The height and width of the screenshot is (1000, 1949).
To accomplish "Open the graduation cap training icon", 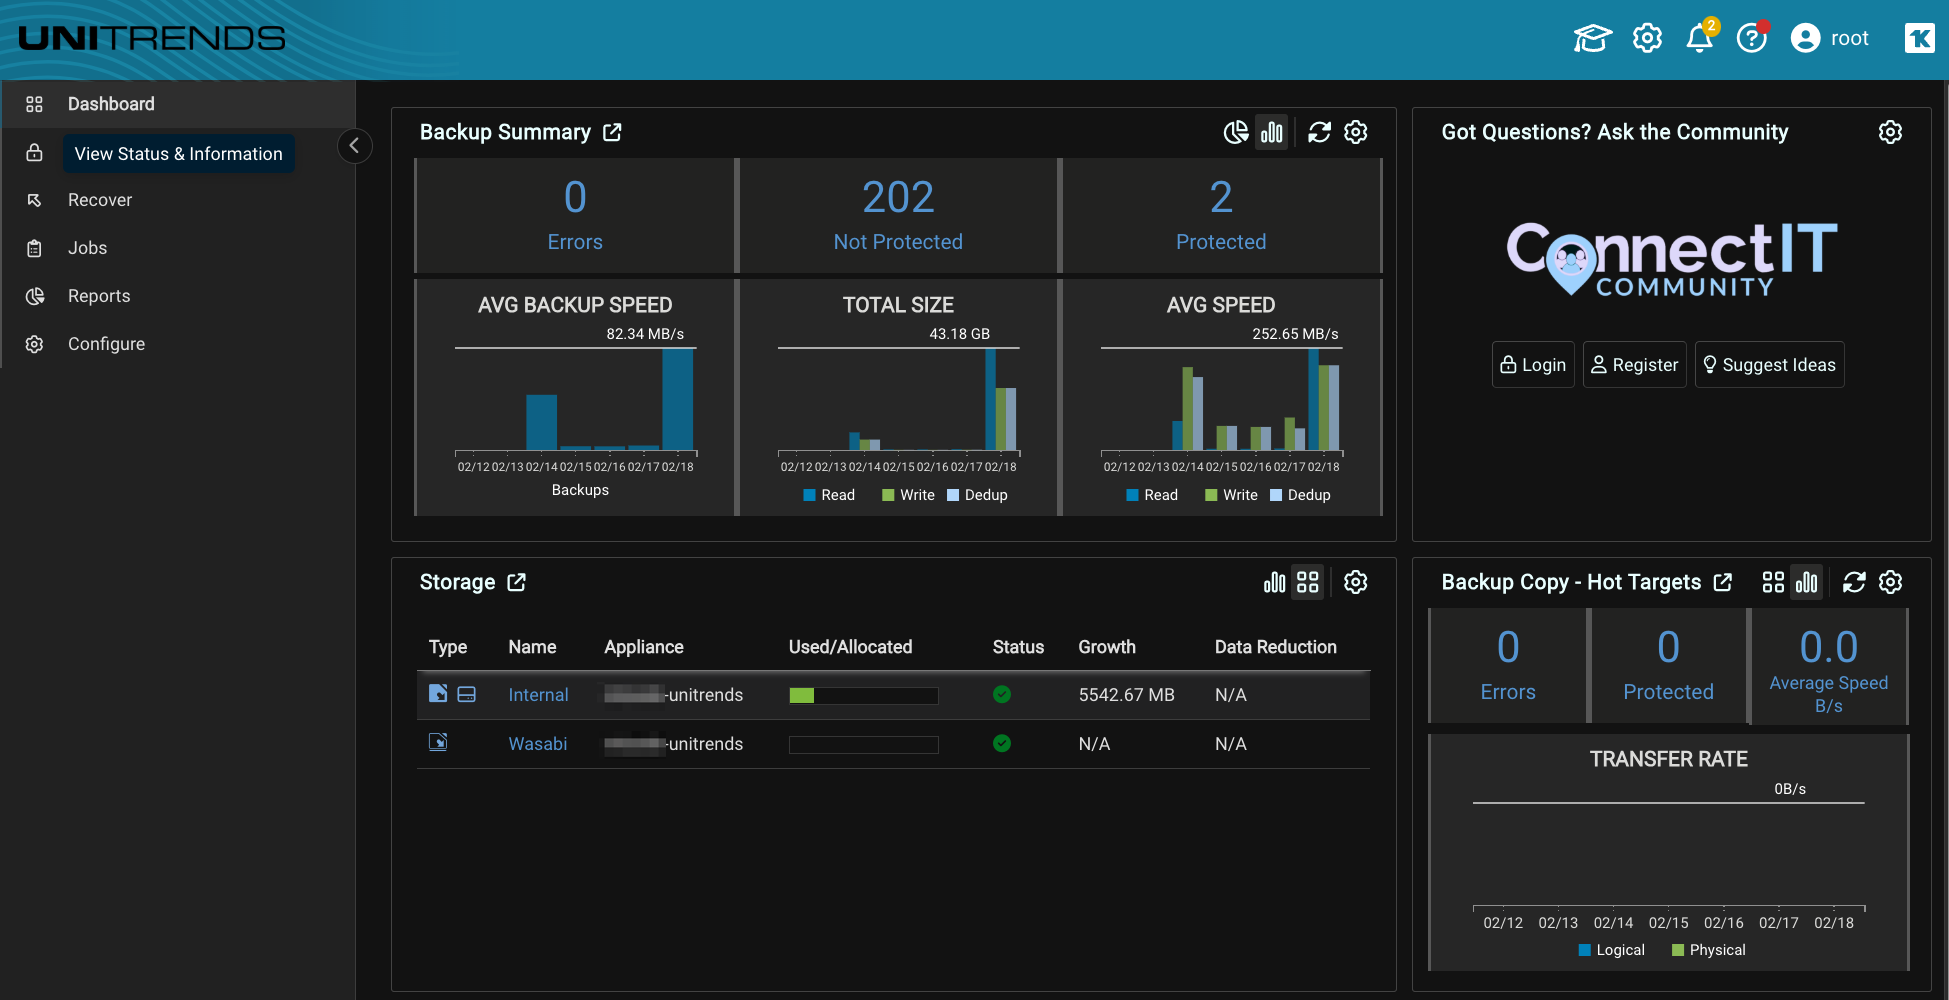I will coord(1592,39).
